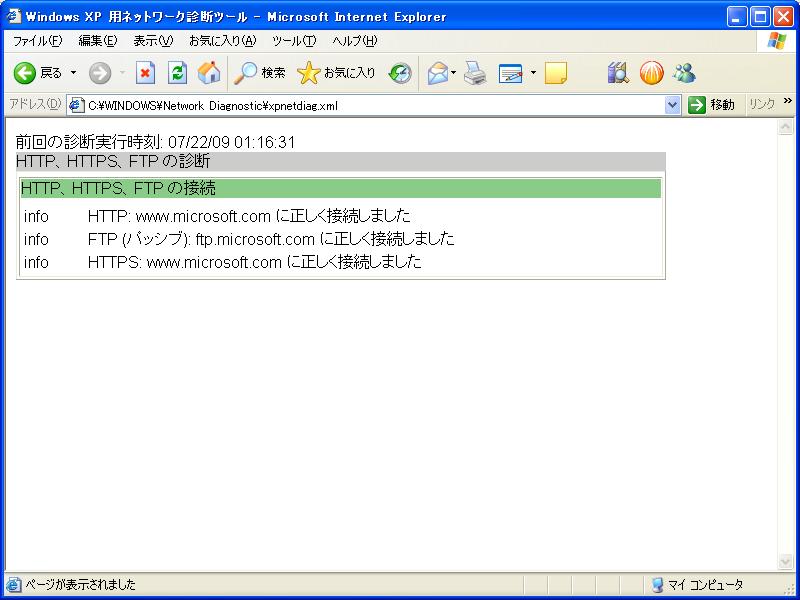800x600 pixels.
Task: Expand the address bar dropdown arrow
Action: pyautogui.click(x=672, y=106)
